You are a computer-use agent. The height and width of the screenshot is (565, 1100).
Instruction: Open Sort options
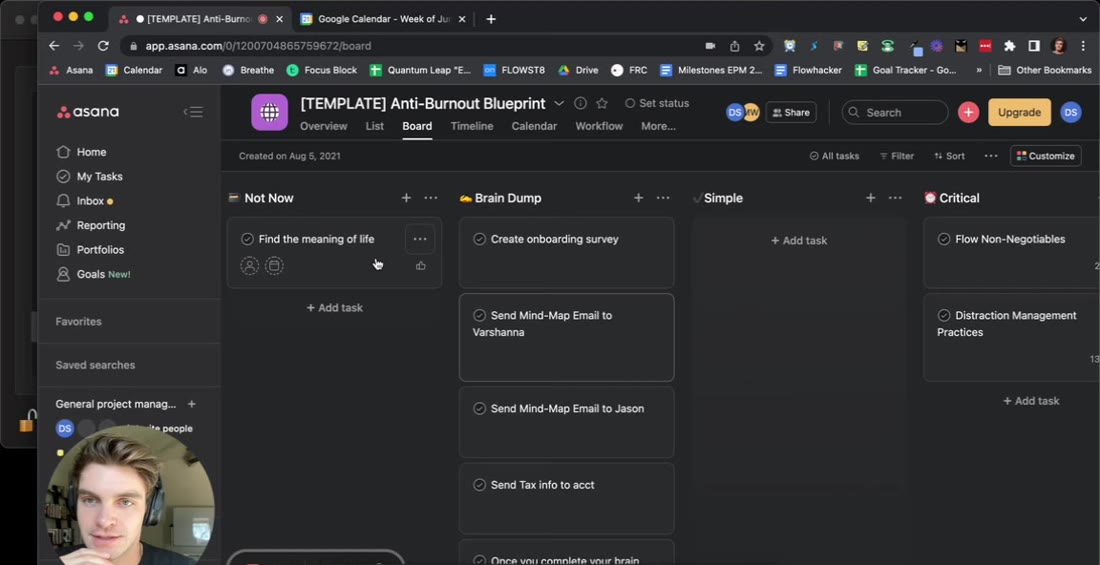[949, 156]
